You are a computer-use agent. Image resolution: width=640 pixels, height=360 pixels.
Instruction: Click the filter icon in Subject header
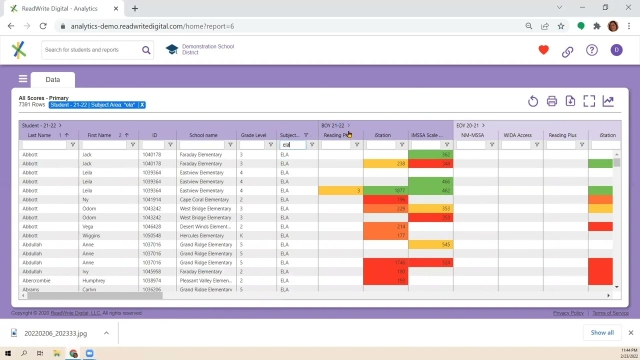pos(306,135)
